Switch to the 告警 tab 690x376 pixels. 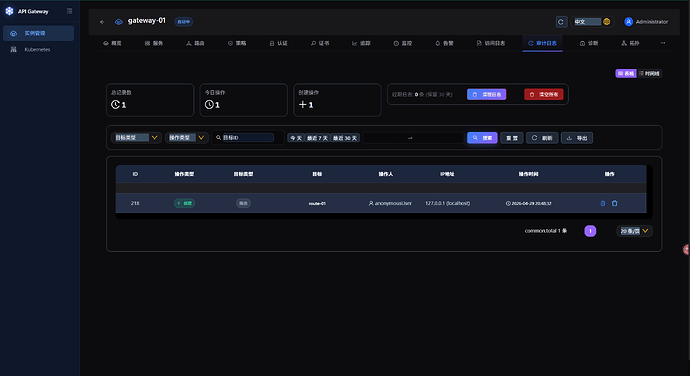[444, 43]
